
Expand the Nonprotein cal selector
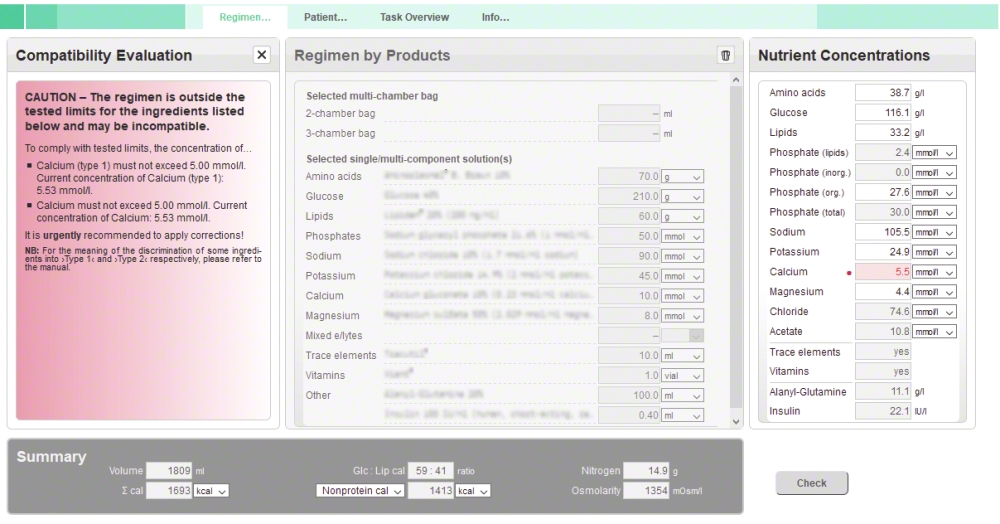point(360,491)
